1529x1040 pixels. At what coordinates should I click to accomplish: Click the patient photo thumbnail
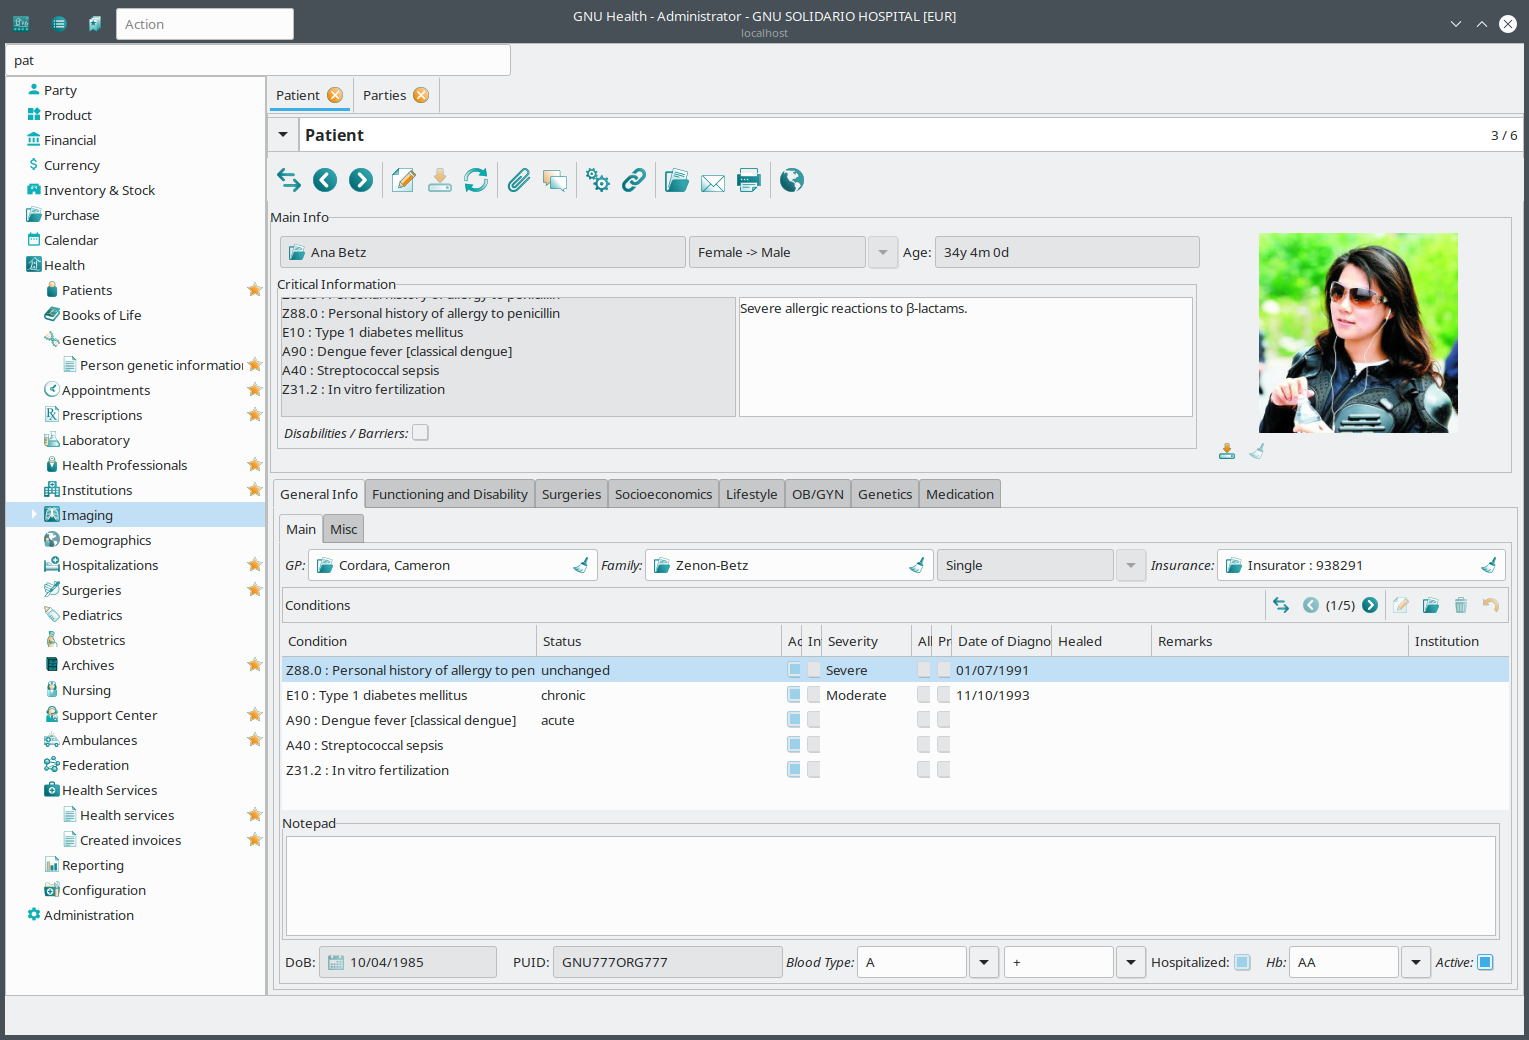coord(1357,333)
